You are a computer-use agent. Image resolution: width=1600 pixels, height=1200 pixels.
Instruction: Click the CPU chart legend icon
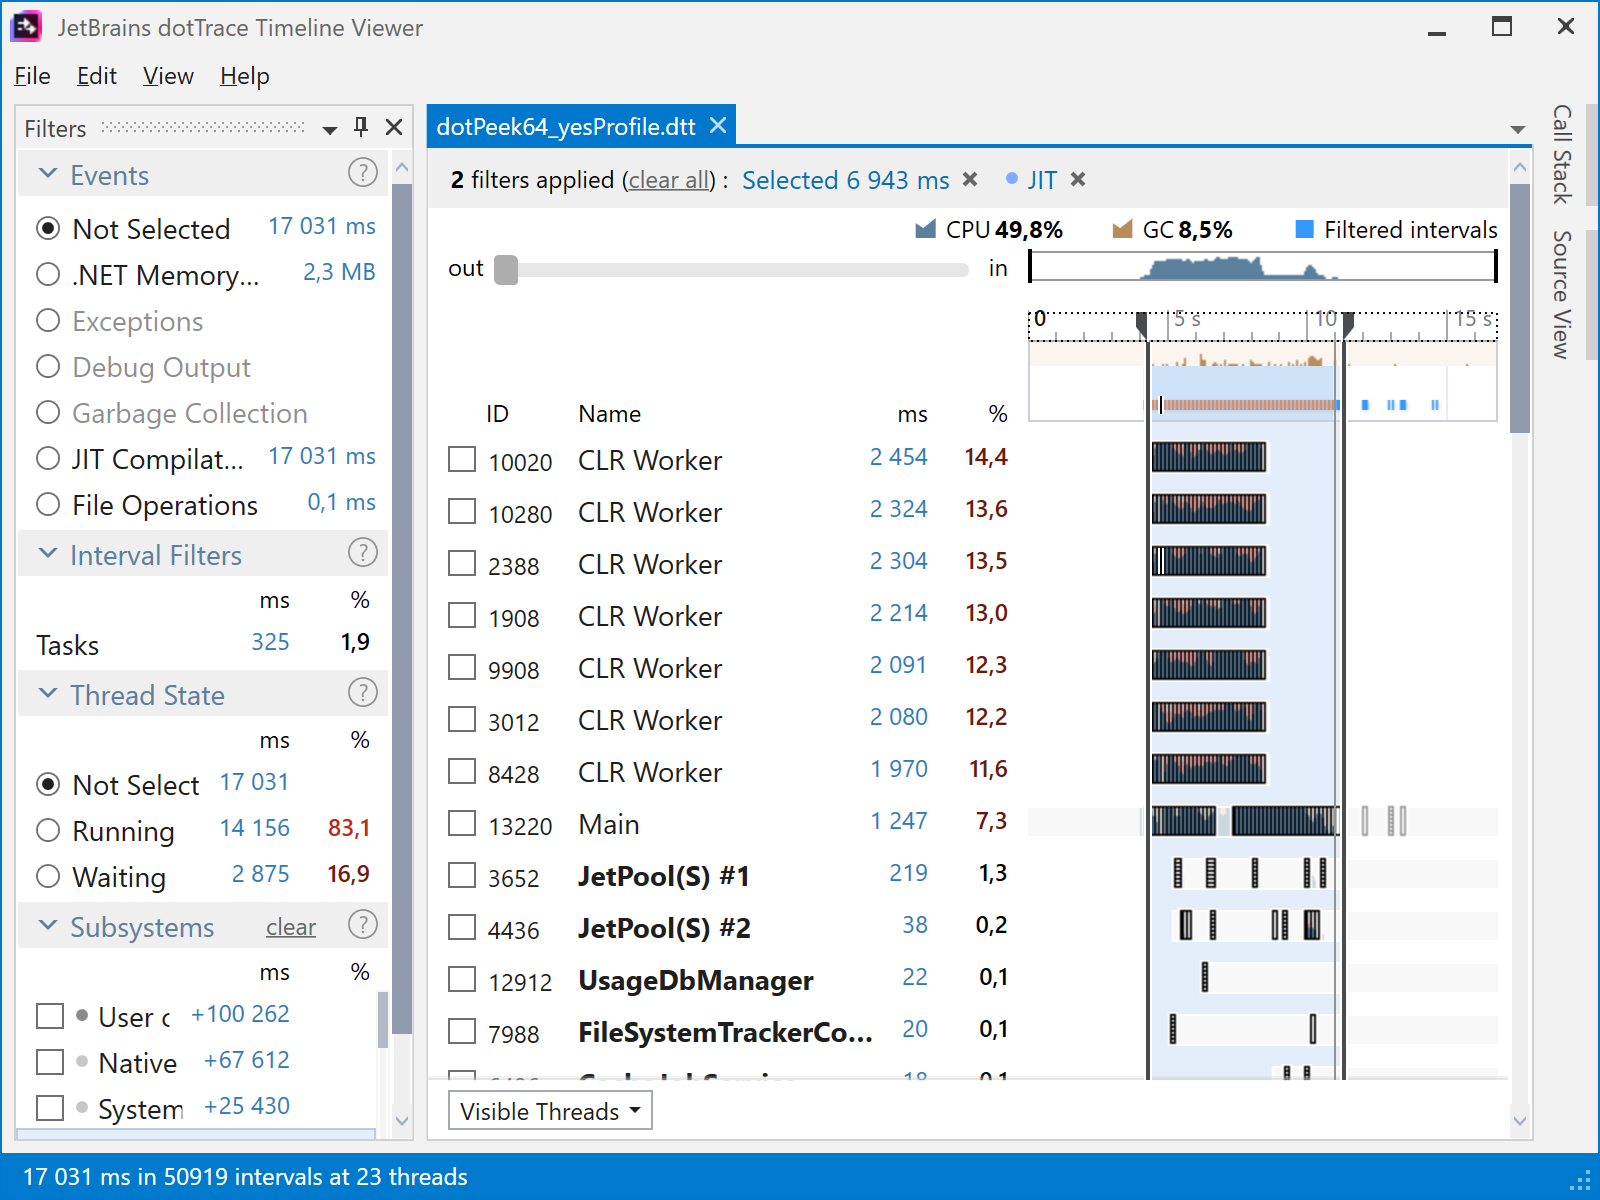pos(925,229)
